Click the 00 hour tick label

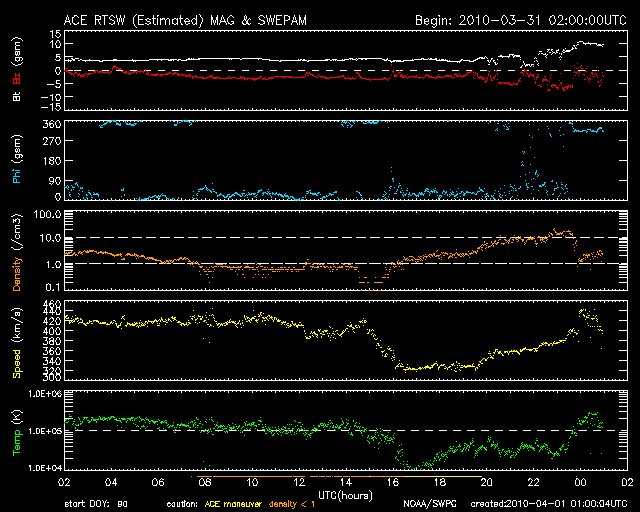point(580,482)
